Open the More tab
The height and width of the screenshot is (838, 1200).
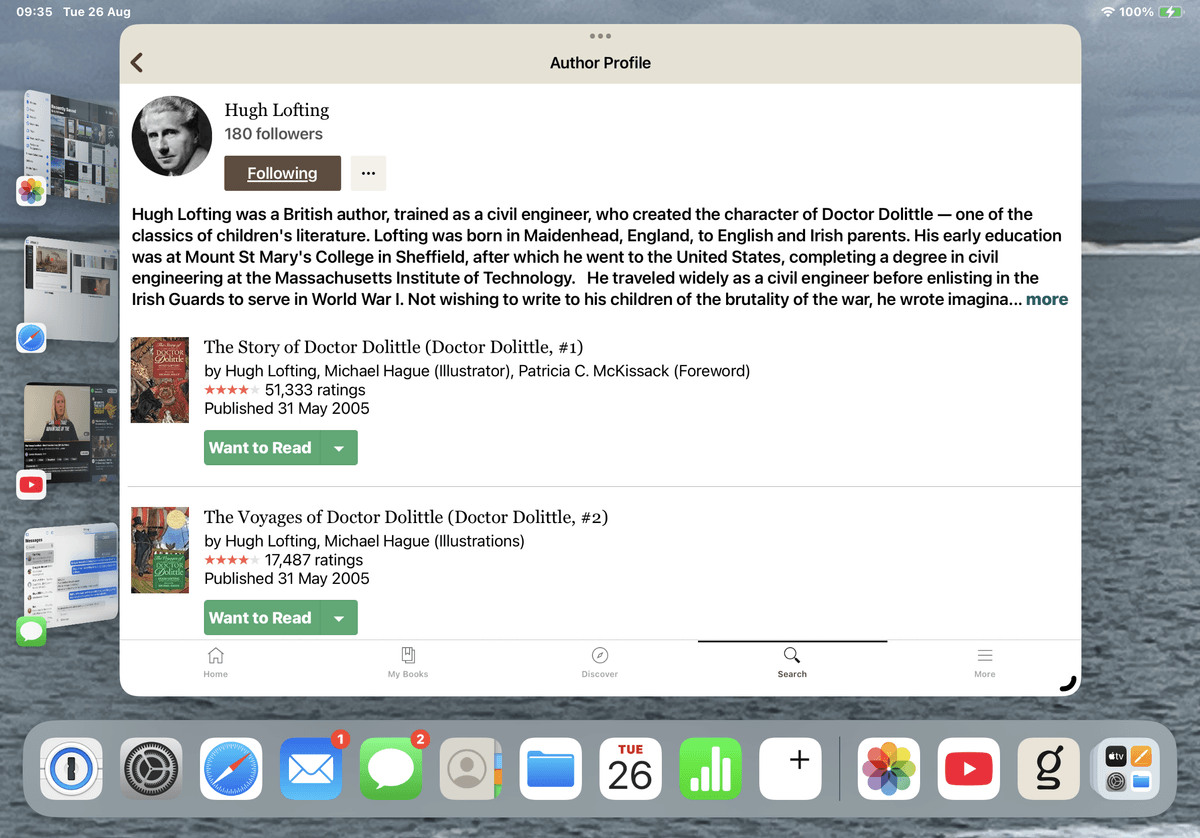985,663
